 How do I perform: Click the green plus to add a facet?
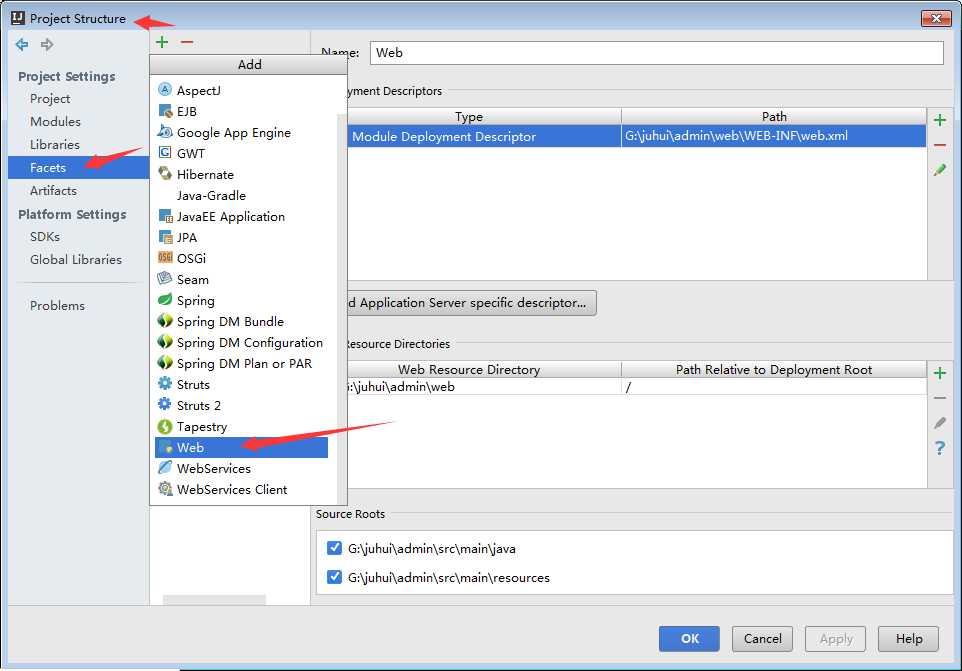[162, 42]
